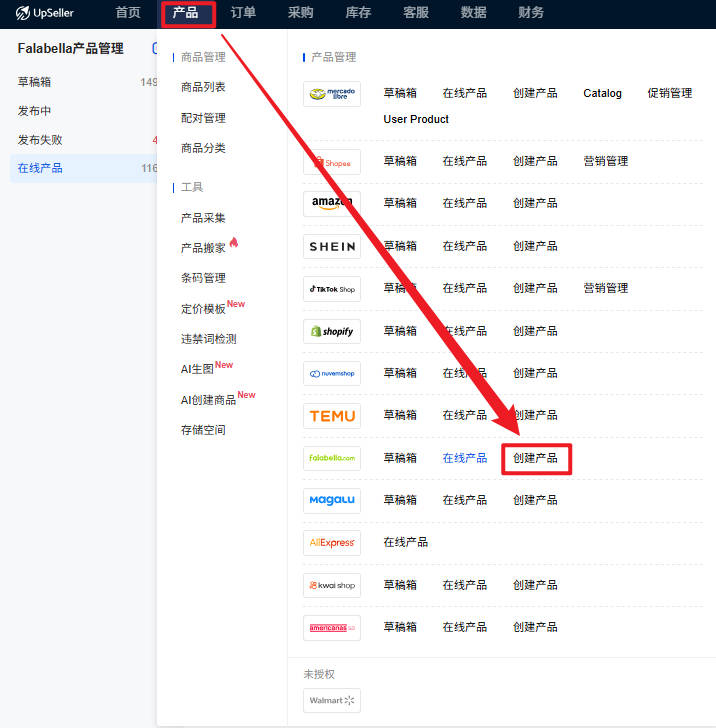Open Mercado Libre 草稿箱
This screenshot has width=716, height=728.
point(400,93)
